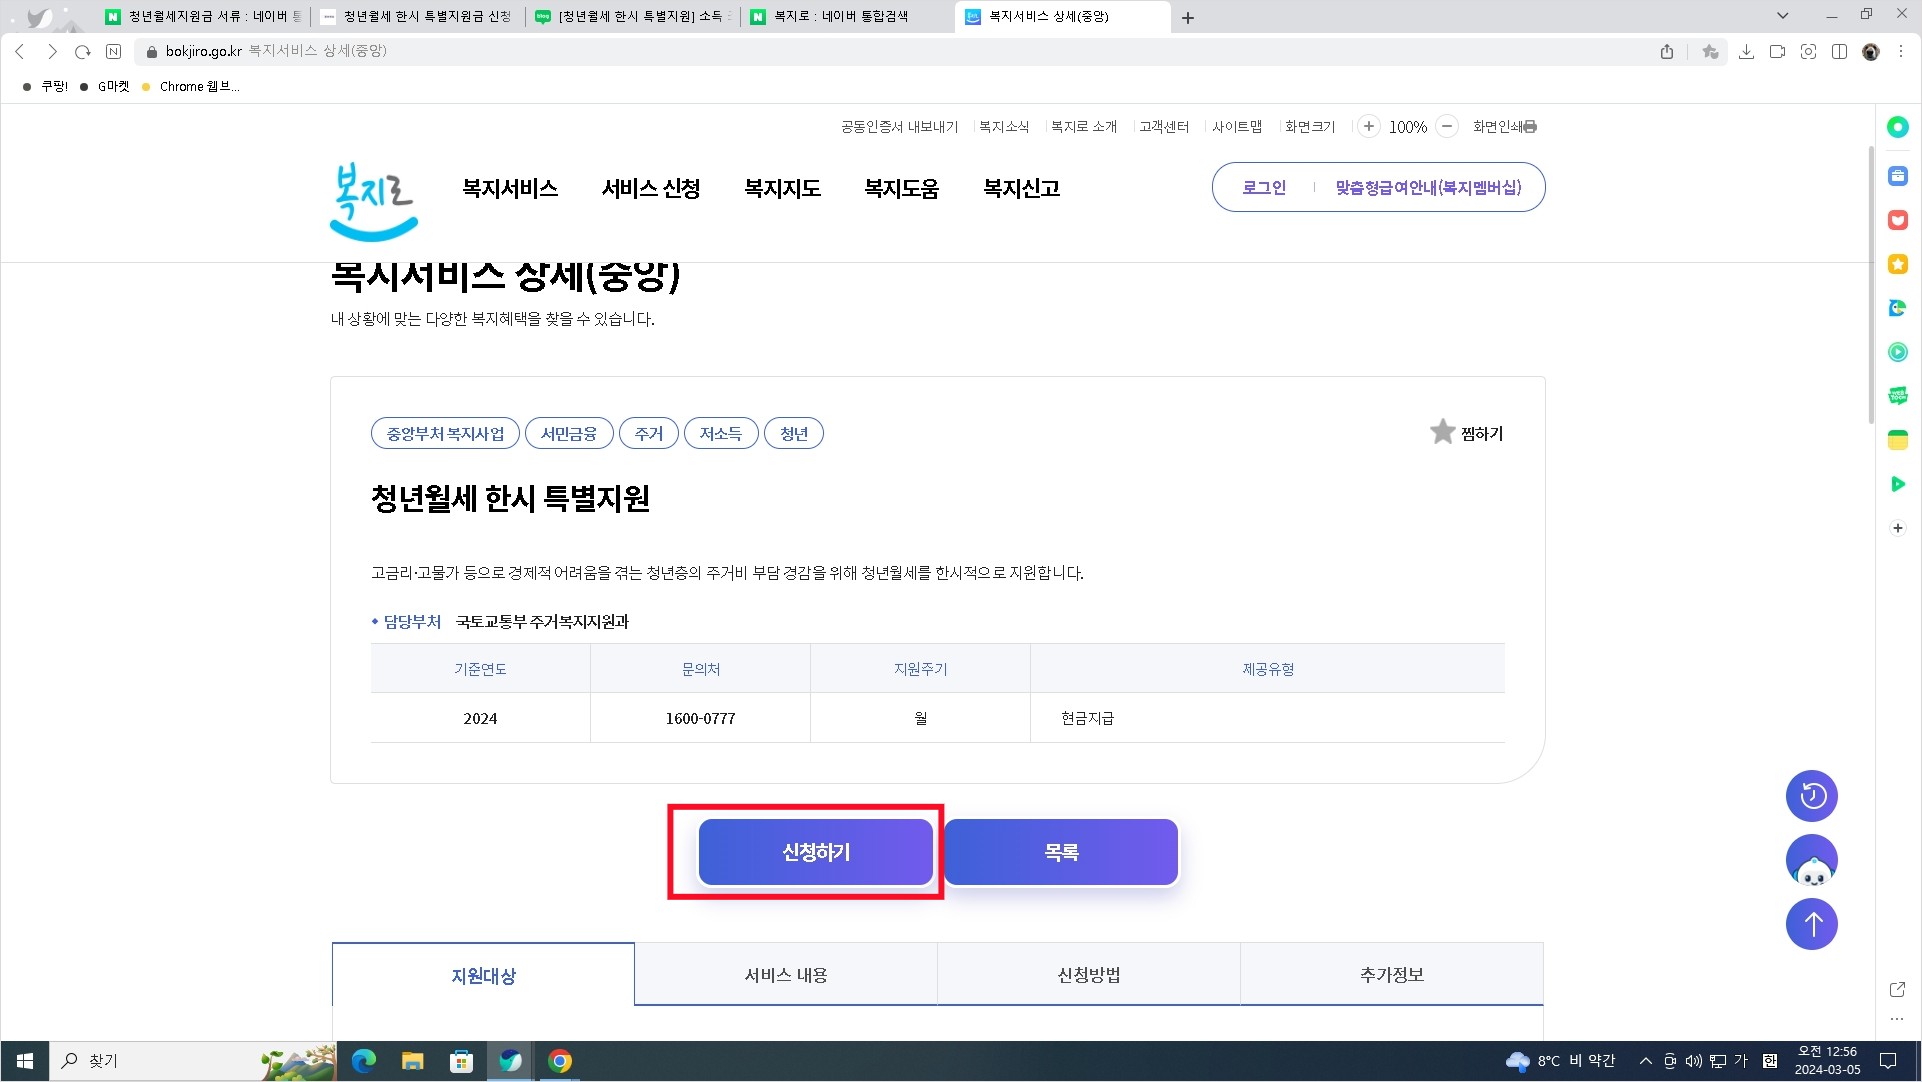This screenshot has width=1922, height=1082.
Task: Click the zoom out minus button
Action: pos(1446,126)
